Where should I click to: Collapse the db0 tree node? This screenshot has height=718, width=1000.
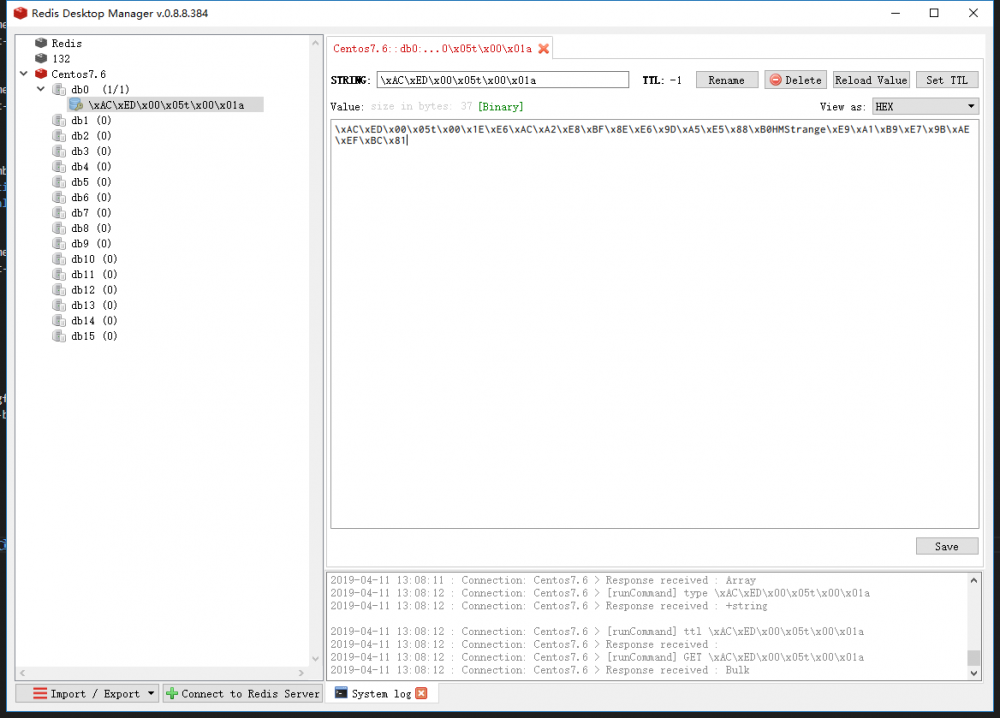[41, 89]
